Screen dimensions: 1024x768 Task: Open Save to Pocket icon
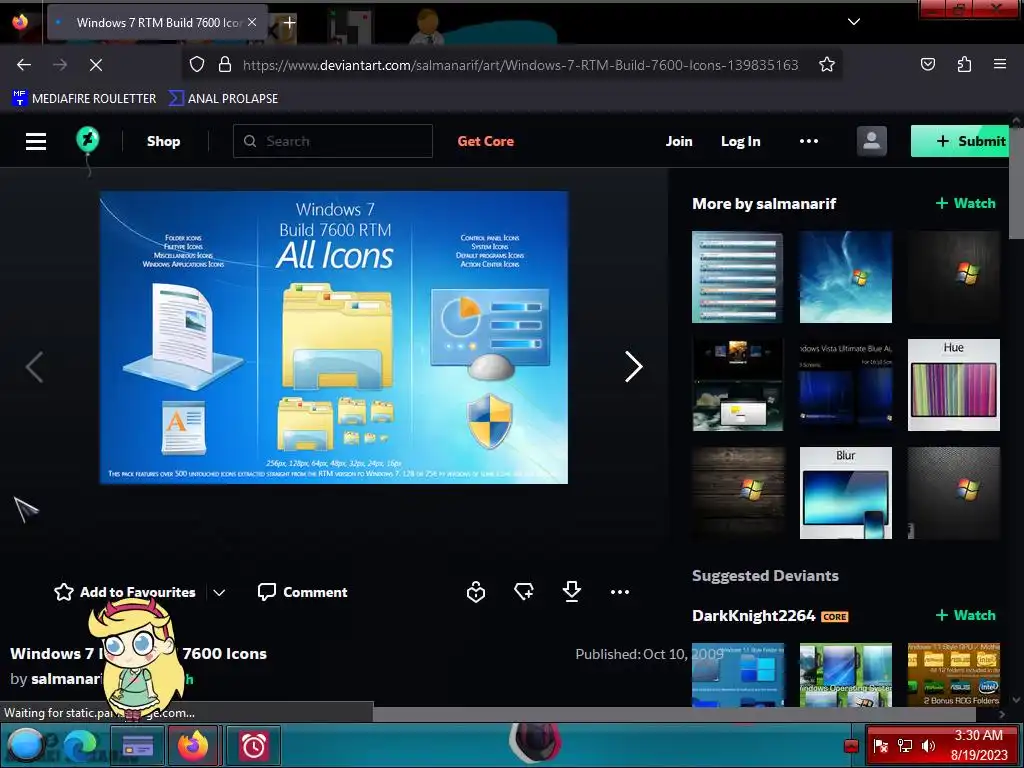(927, 65)
